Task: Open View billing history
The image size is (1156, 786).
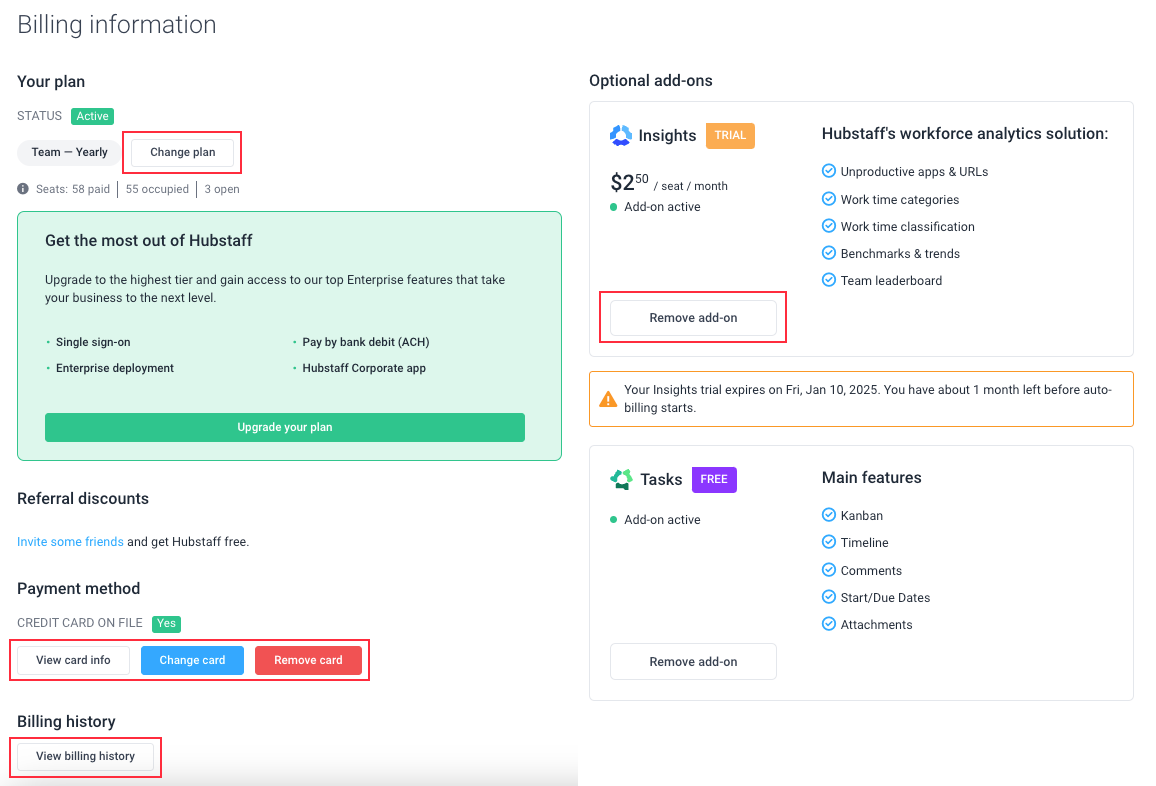Action: pos(86,756)
